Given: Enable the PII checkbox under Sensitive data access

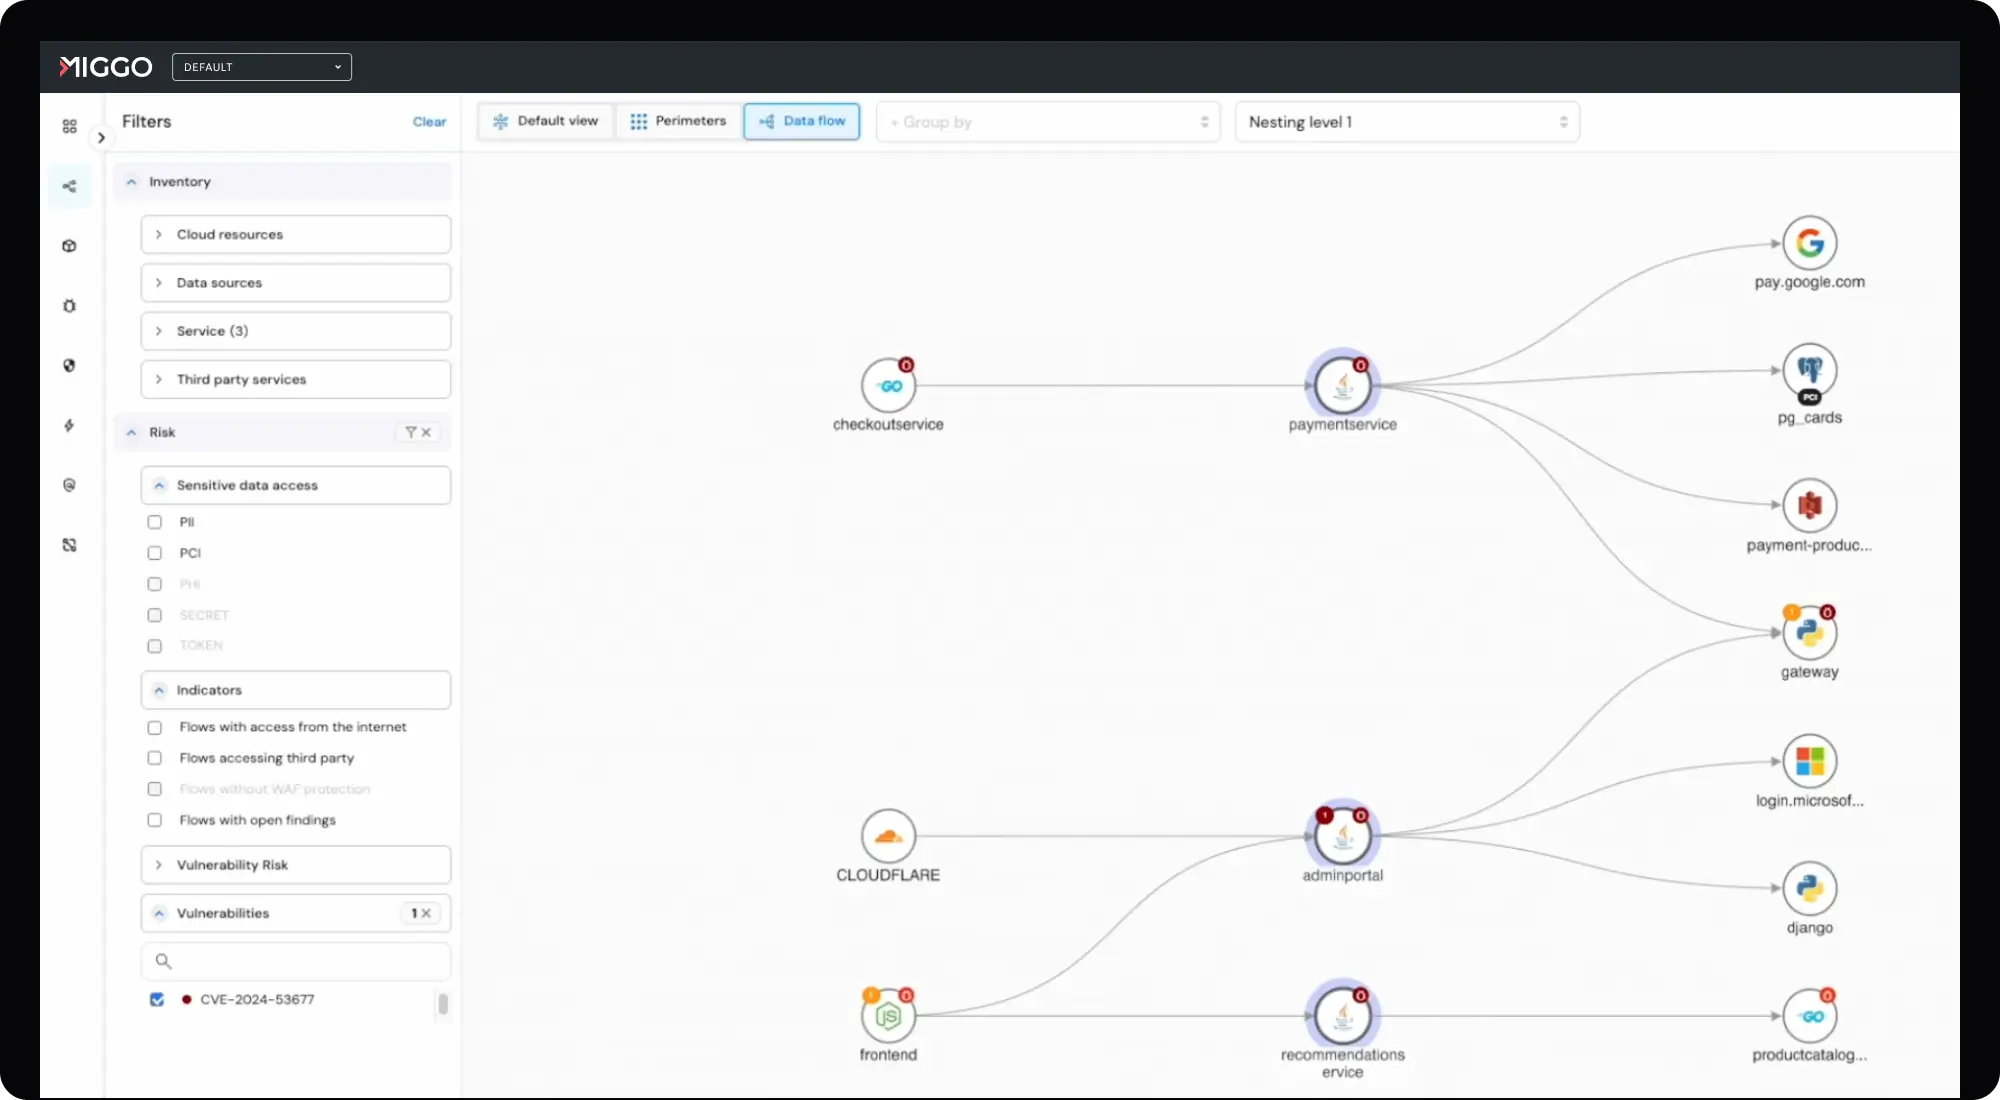Looking at the screenshot, I should point(155,521).
